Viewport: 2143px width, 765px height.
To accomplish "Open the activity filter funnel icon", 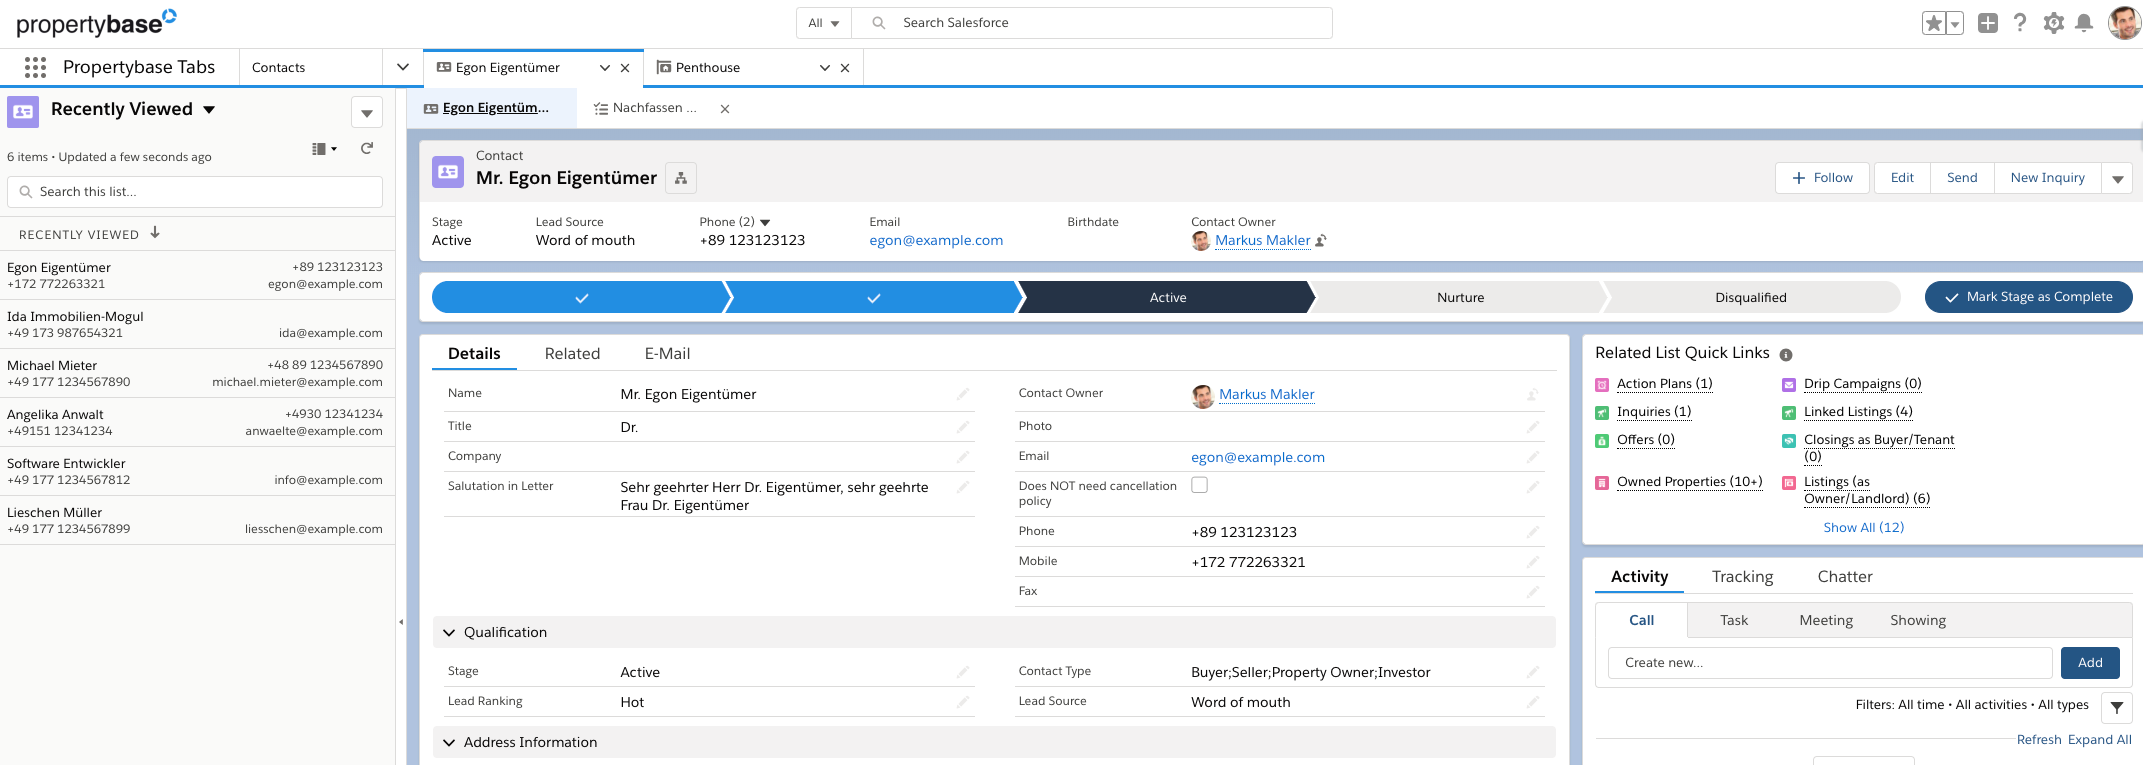I will click(x=2116, y=707).
